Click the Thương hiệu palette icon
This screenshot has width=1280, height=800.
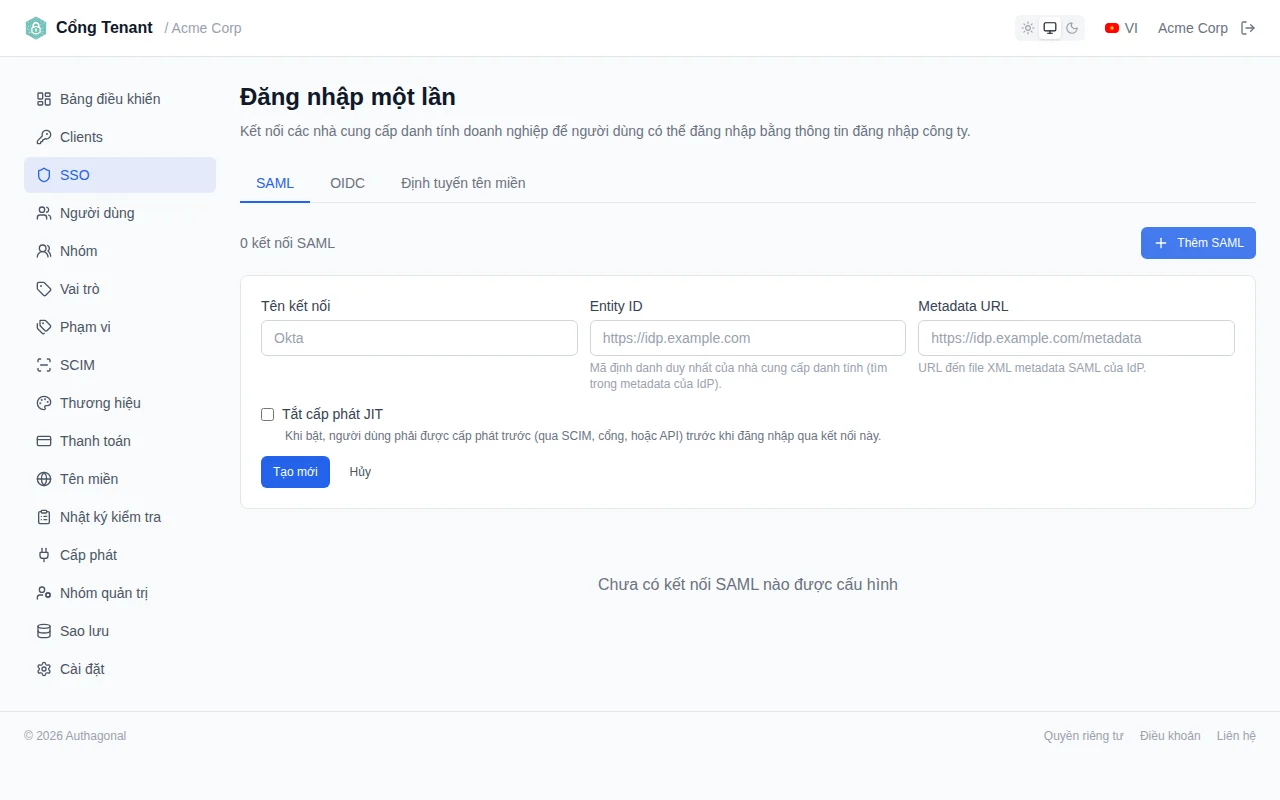pos(44,403)
